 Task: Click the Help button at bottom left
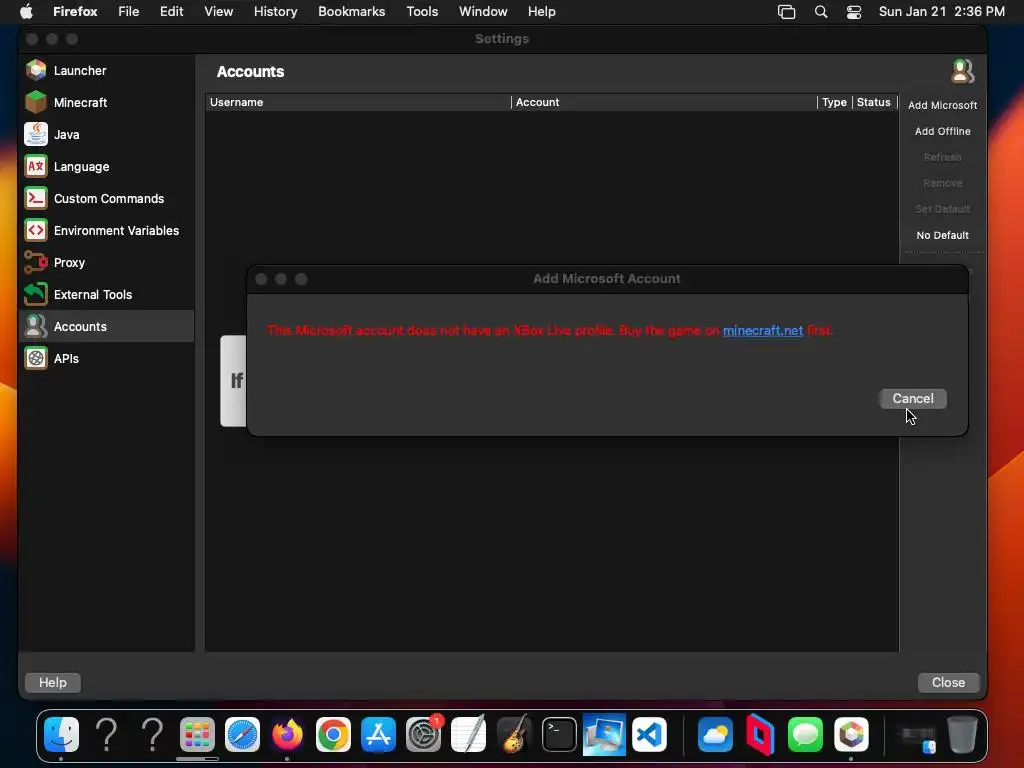tap(52, 682)
